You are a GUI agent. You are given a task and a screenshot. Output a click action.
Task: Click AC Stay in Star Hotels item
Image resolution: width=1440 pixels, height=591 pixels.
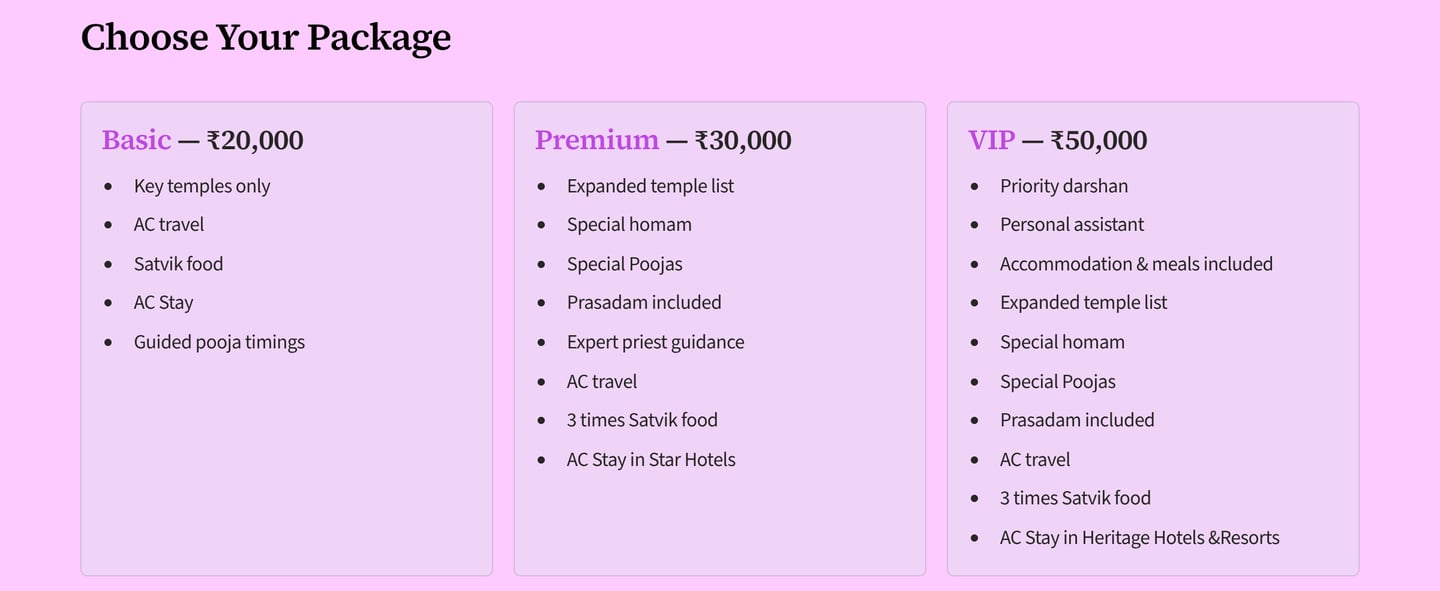(x=651, y=460)
